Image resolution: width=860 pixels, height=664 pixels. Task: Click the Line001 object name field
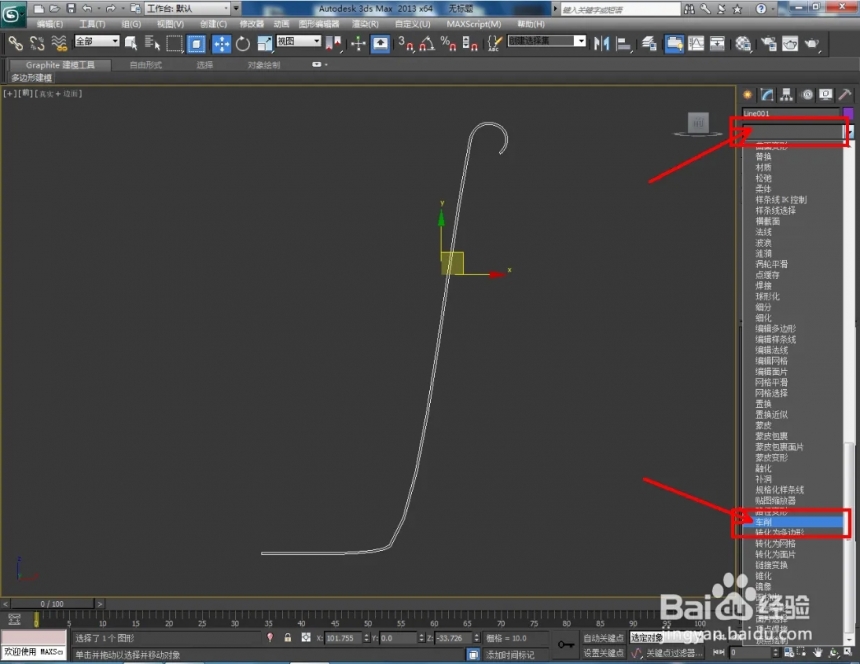tap(791, 113)
